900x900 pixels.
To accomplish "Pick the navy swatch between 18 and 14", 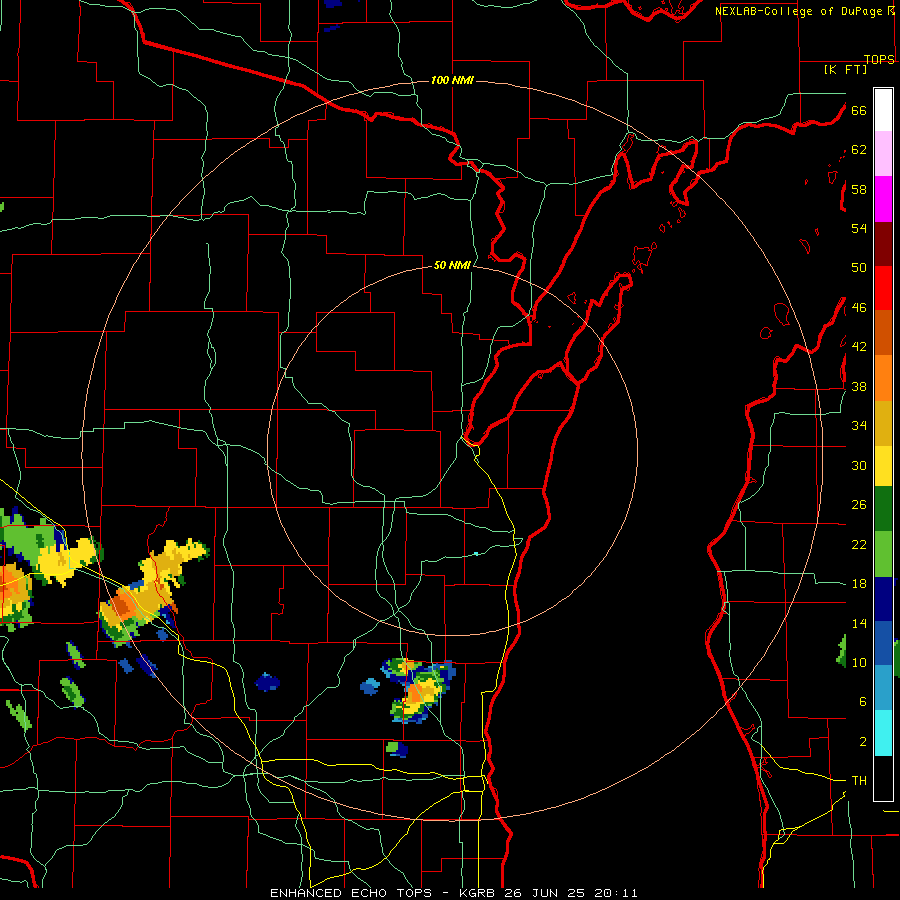I will coord(883,599).
